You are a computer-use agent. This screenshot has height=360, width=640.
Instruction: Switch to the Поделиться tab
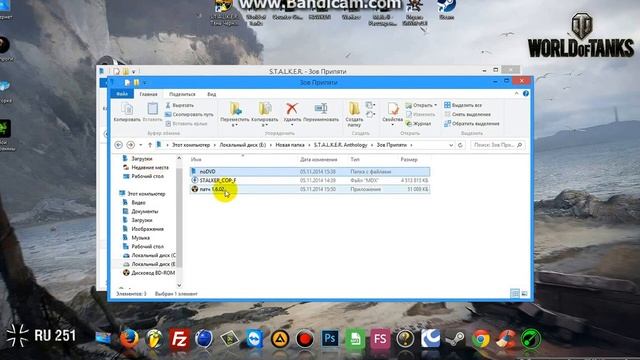pos(182,94)
